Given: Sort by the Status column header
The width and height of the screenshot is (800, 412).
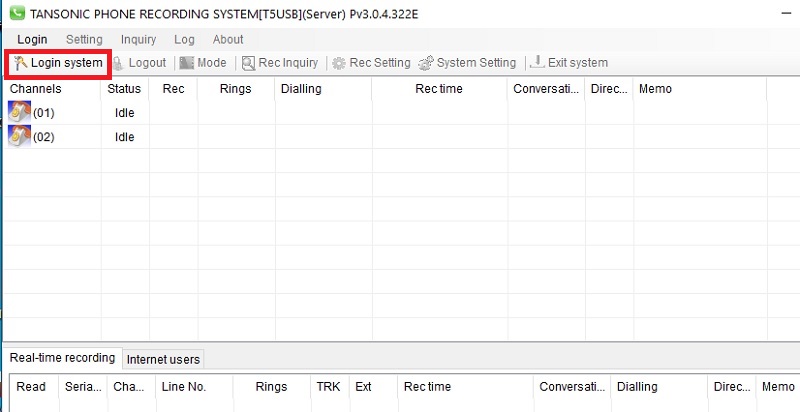Looking at the screenshot, I should 123,89.
